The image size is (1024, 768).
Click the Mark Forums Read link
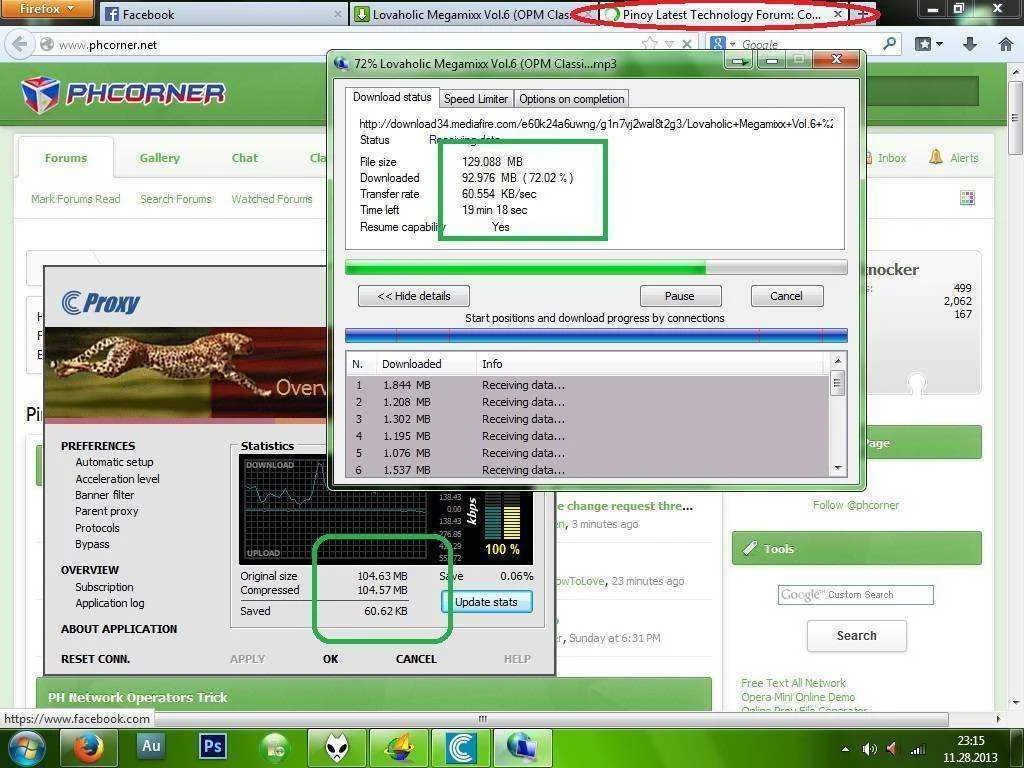(76, 199)
